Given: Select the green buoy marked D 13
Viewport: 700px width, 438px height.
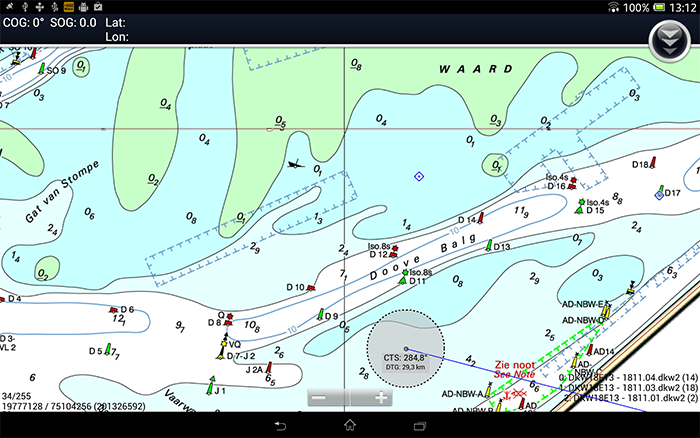Looking at the screenshot, I should click(x=488, y=245).
